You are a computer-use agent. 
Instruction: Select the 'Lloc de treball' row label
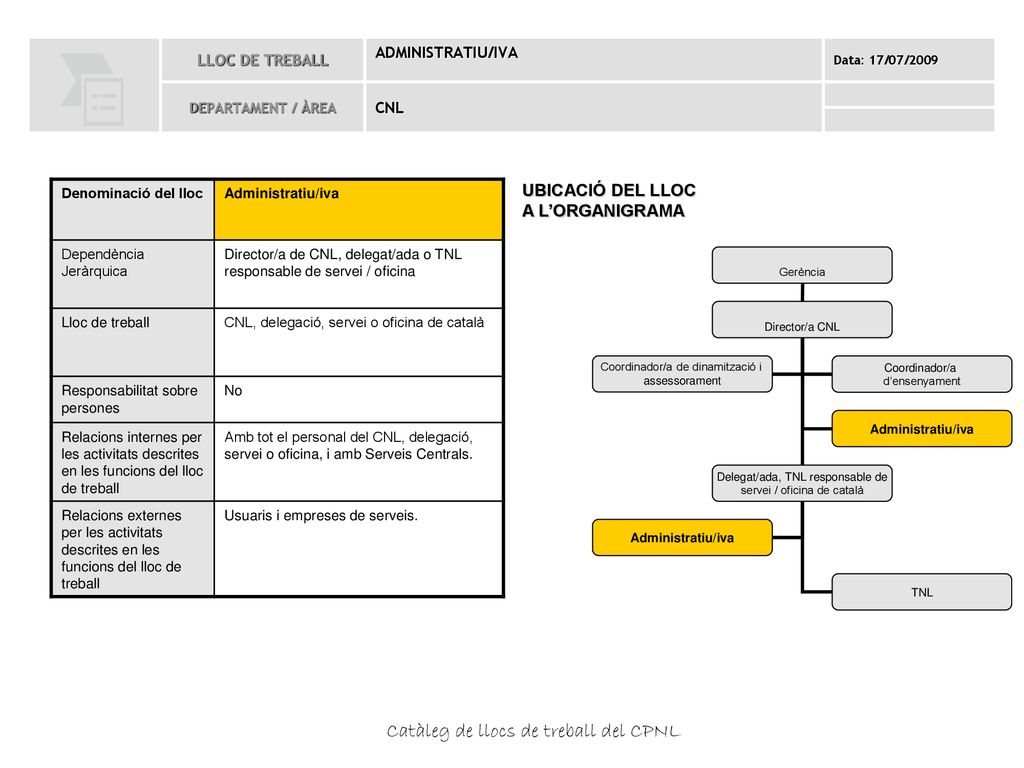tap(133, 342)
